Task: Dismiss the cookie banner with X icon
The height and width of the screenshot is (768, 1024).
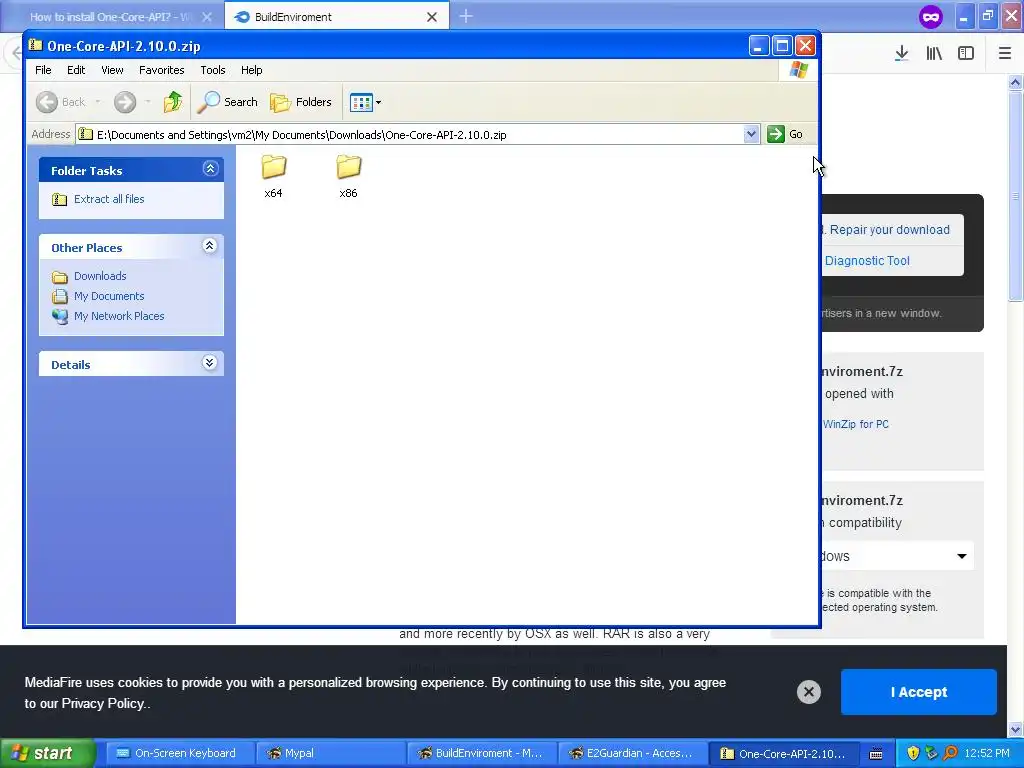Action: 808,692
